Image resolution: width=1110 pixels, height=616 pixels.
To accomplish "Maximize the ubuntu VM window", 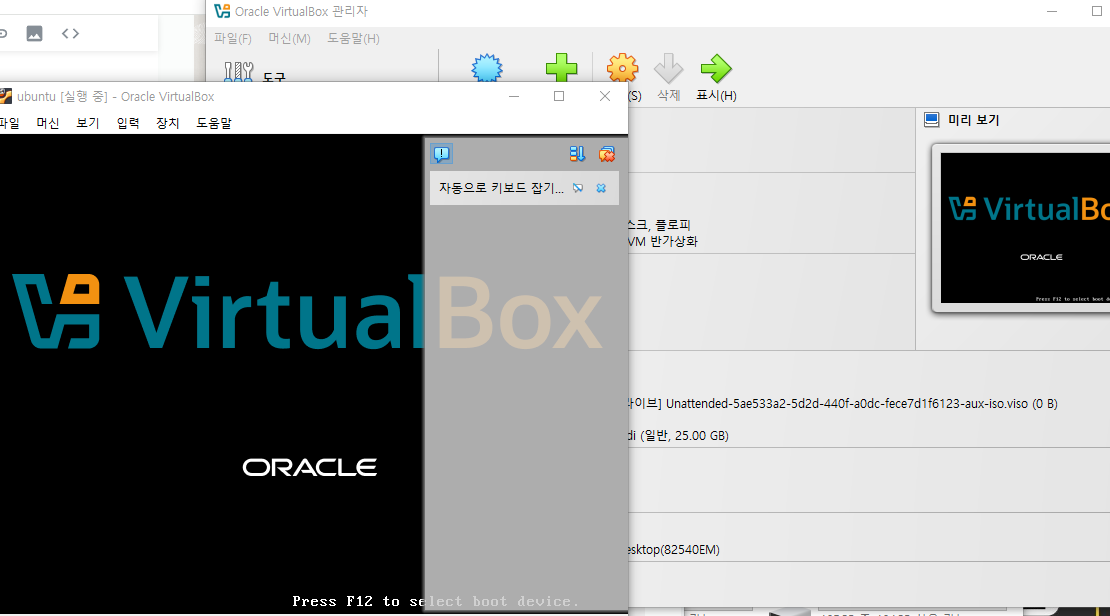I will (x=559, y=96).
